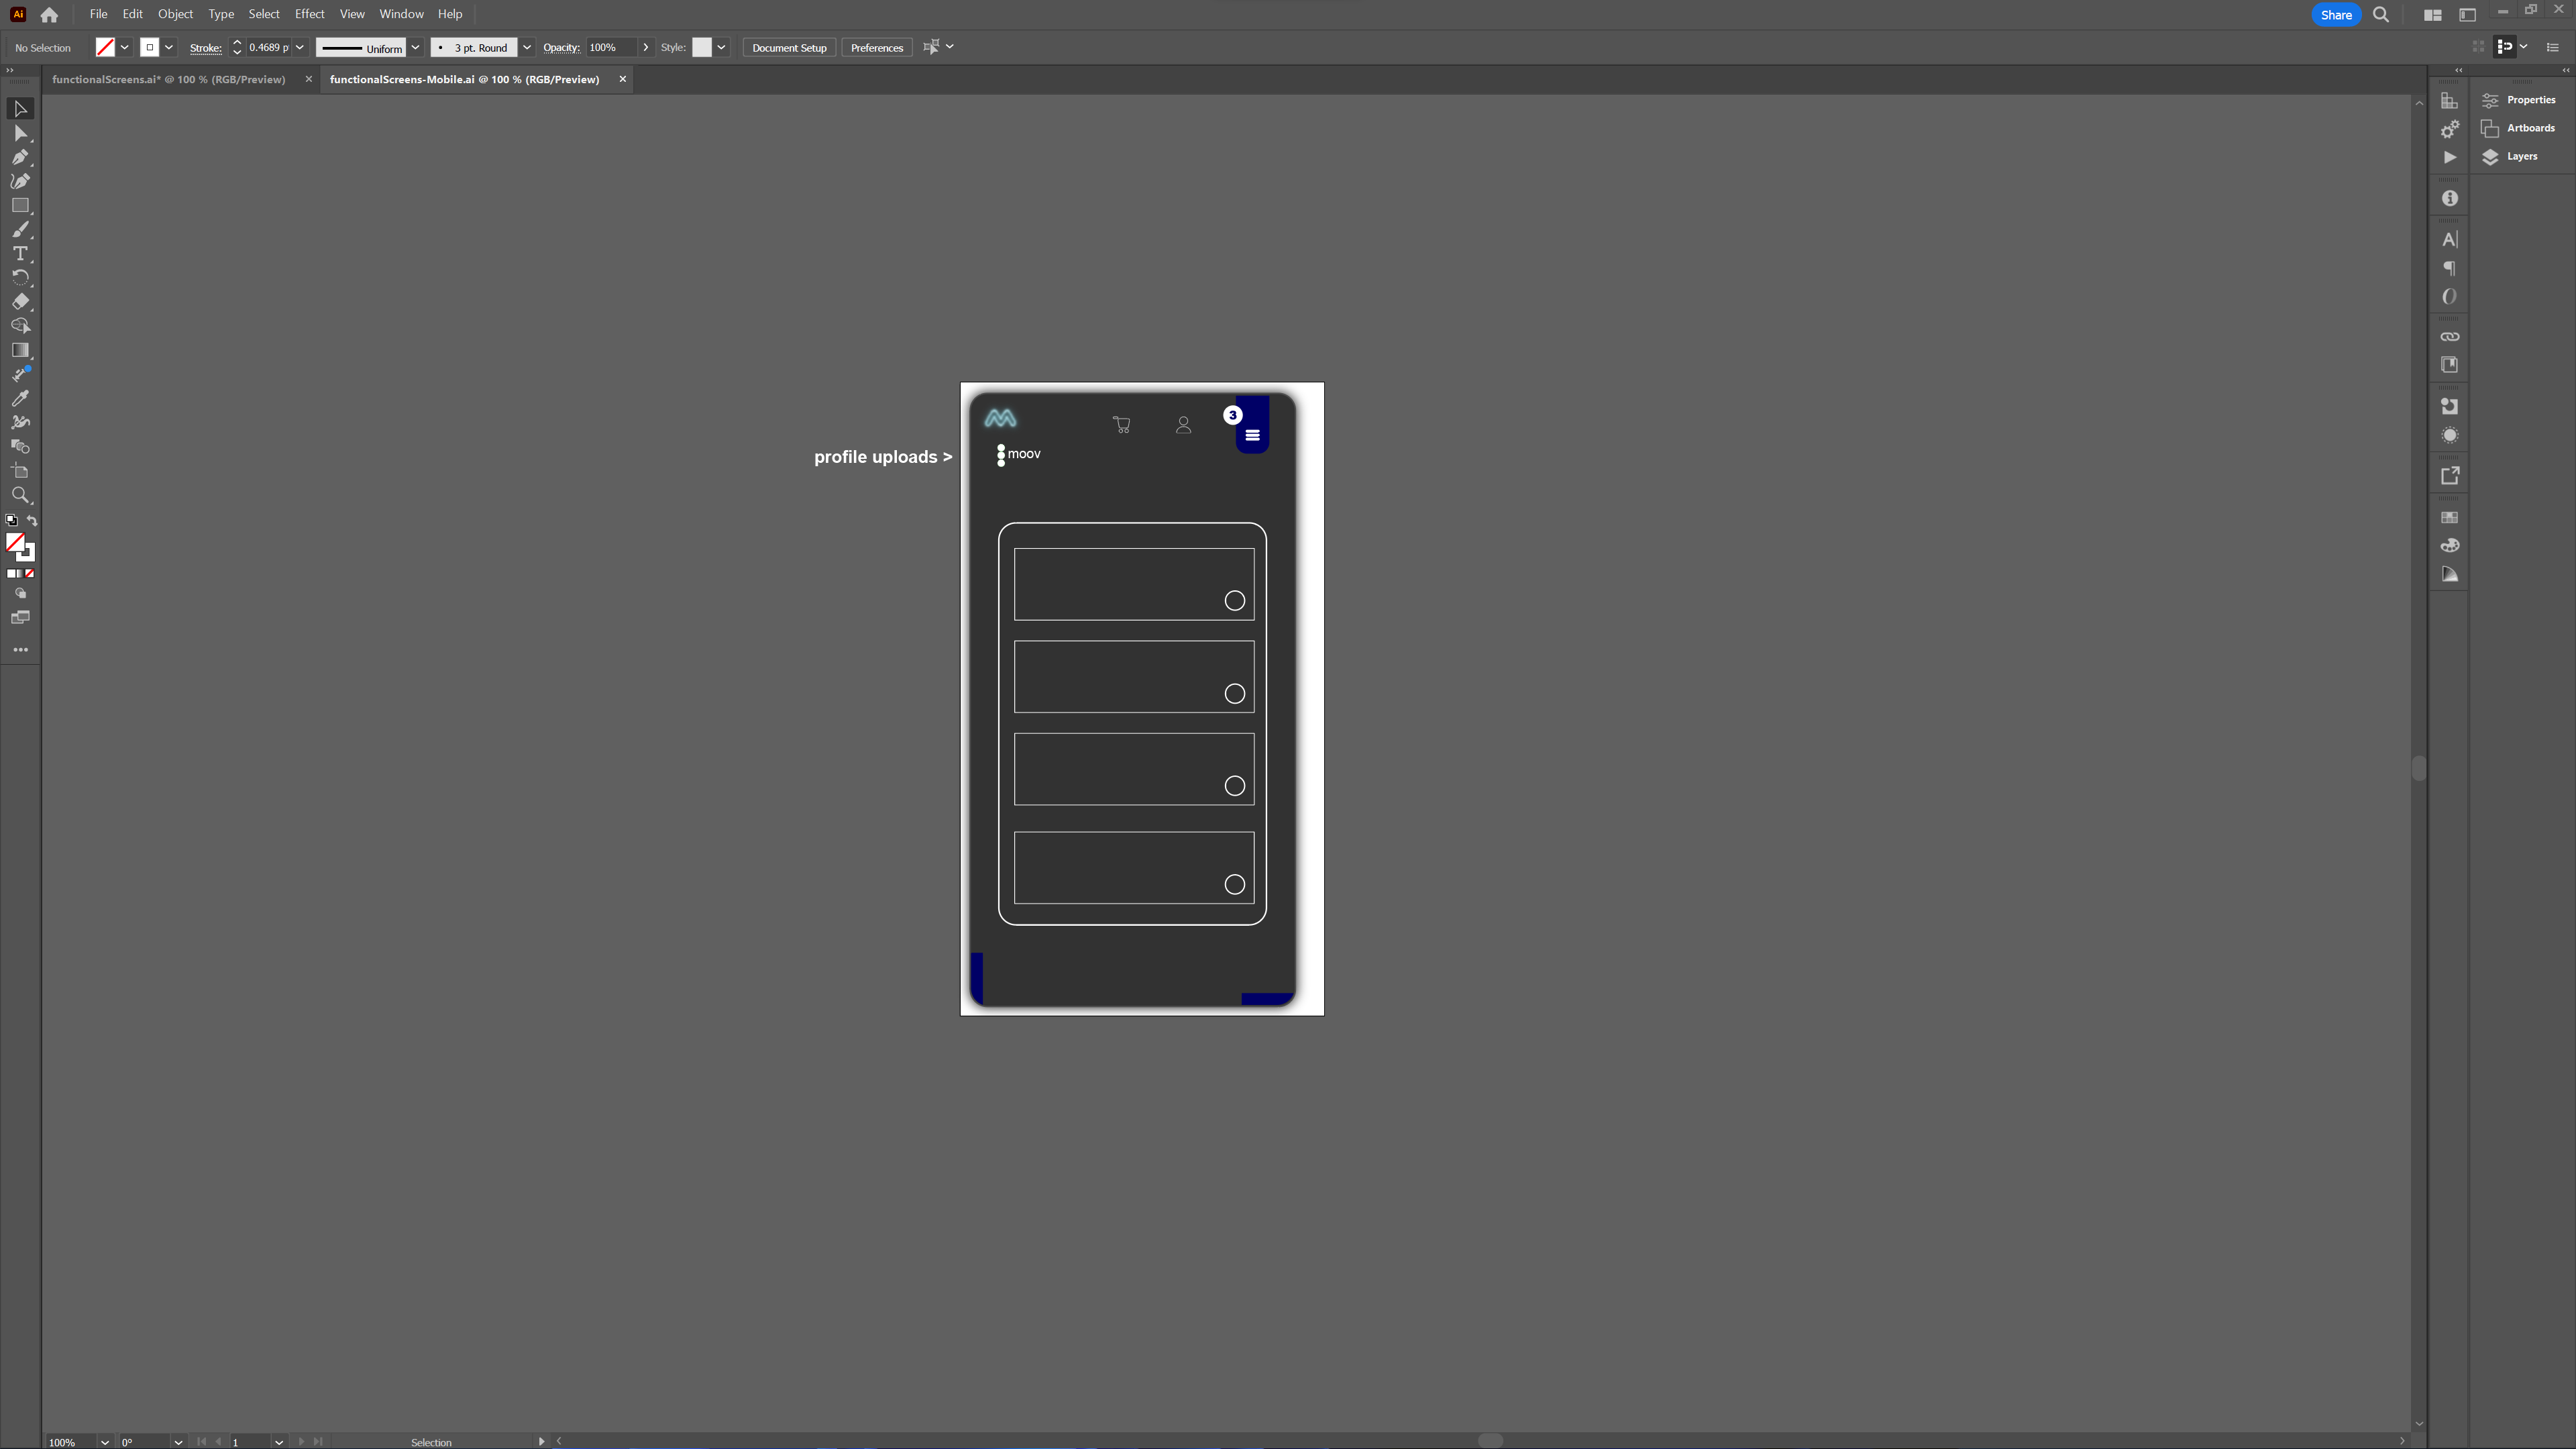Screen dimensions: 2576x1449
Task: Open the graphic Style dropdown
Action: click(x=721, y=47)
